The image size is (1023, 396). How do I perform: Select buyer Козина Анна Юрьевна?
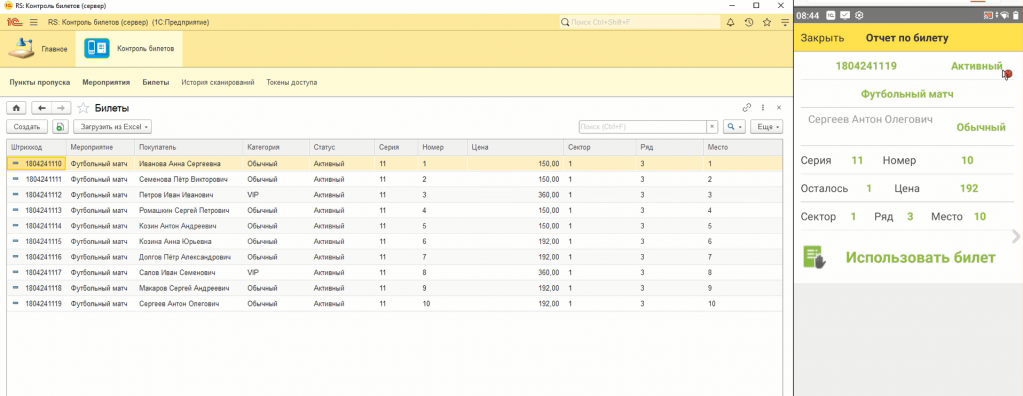(x=175, y=241)
